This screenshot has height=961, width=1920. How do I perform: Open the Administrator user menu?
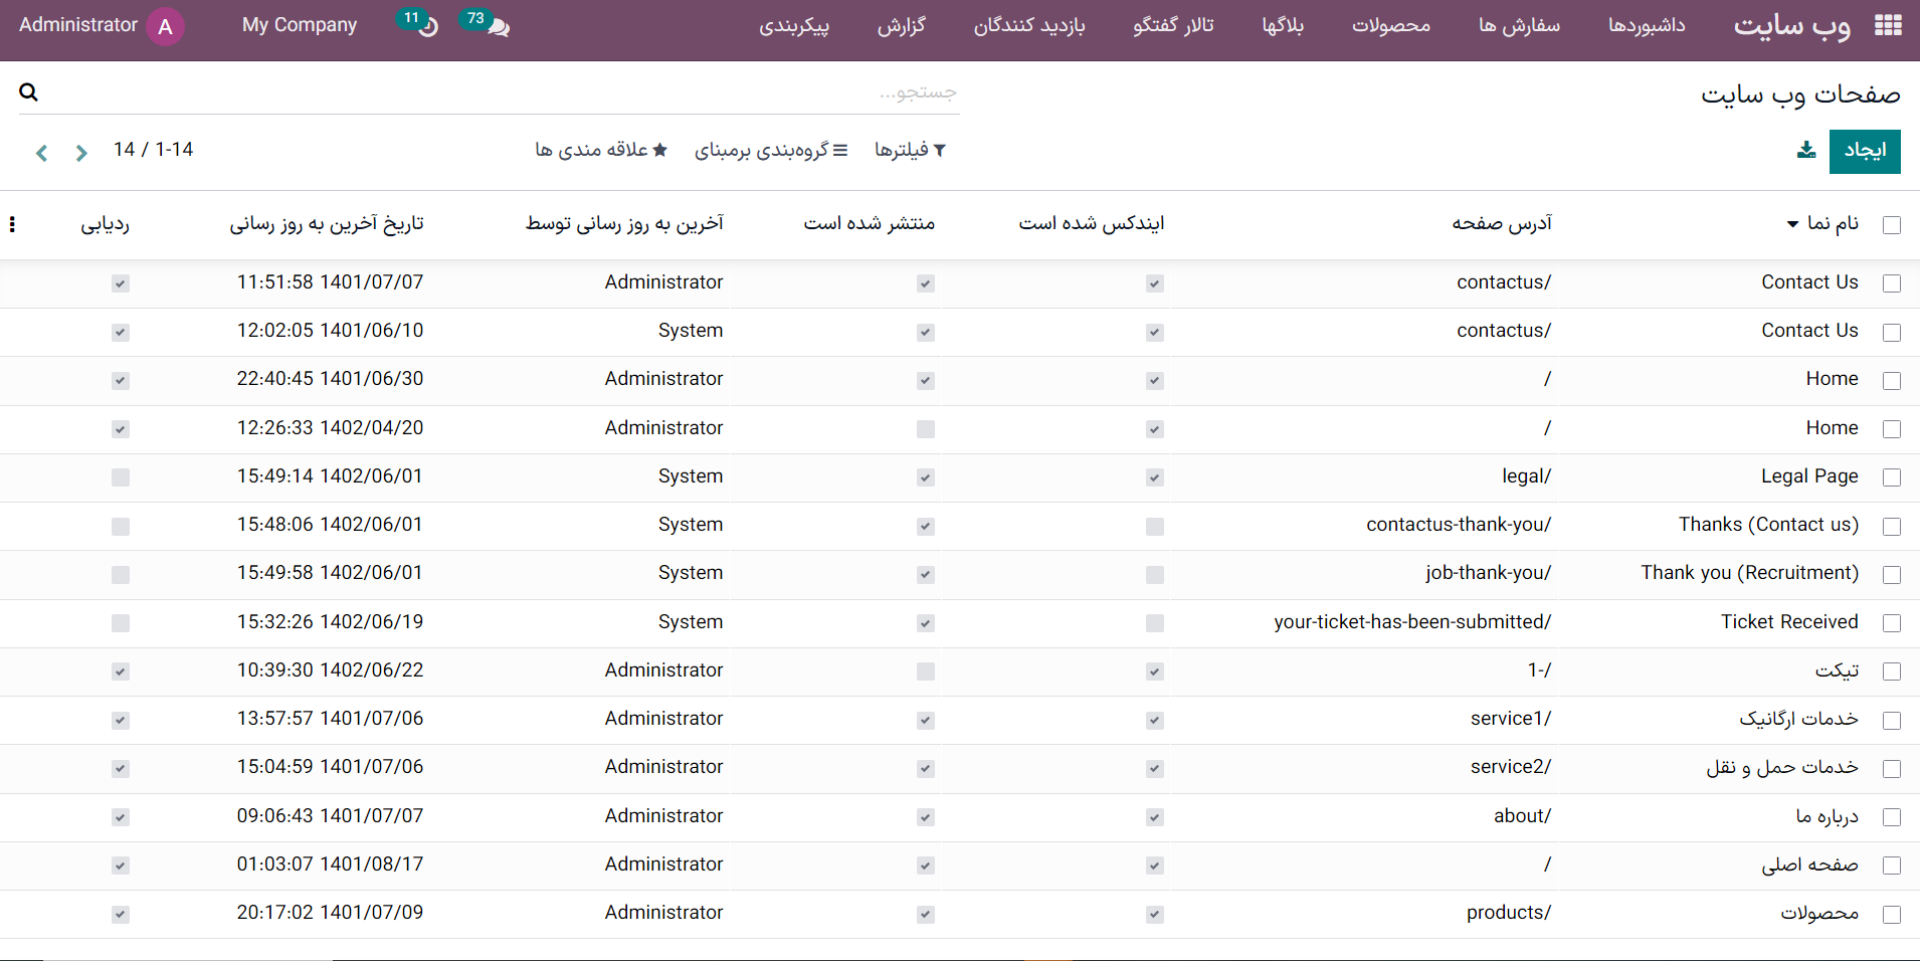[101, 25]
